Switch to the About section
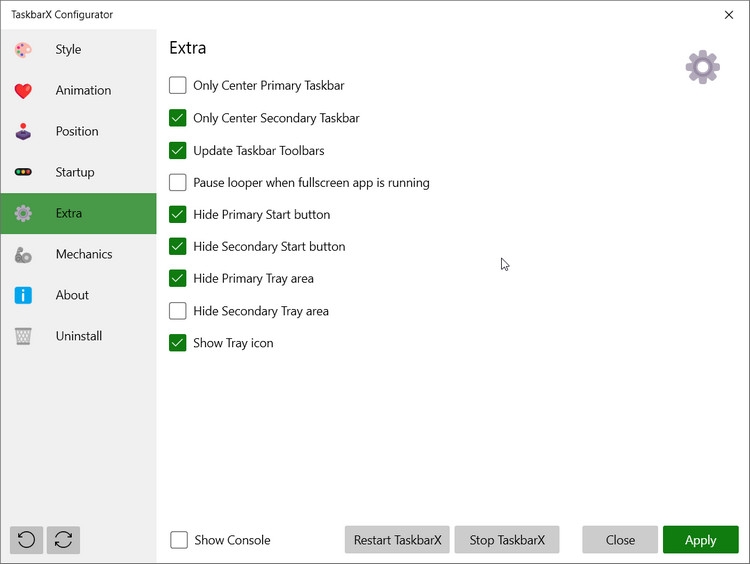The image size is (750, 564). 72,295
